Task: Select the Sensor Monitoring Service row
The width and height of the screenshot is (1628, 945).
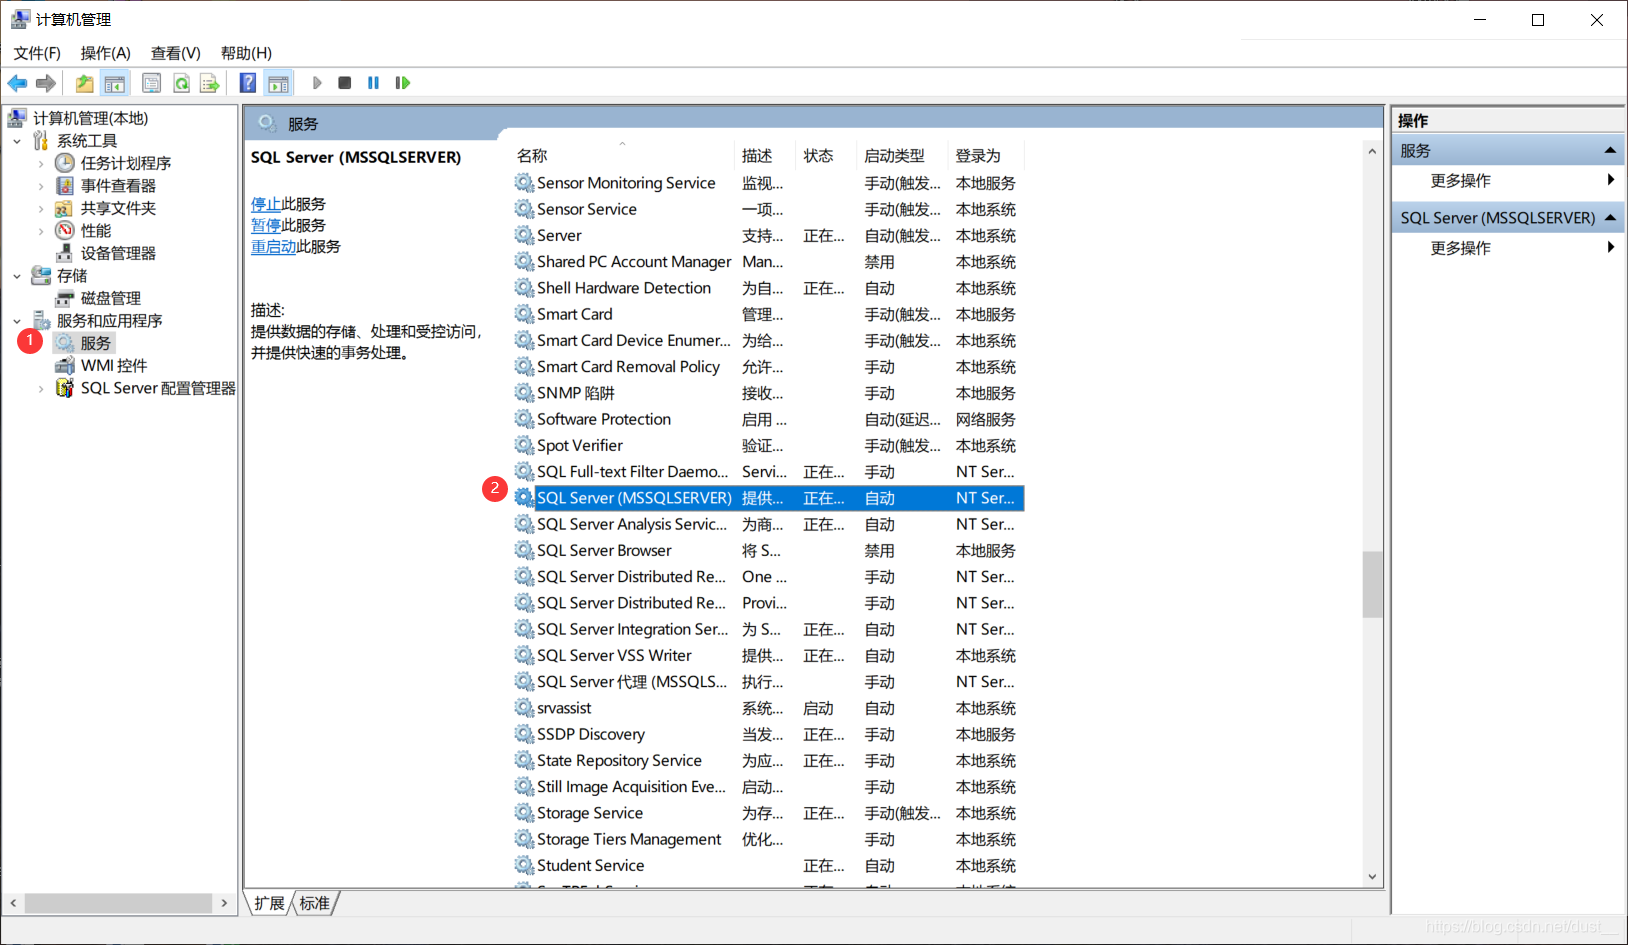Action: coord(769,183)
